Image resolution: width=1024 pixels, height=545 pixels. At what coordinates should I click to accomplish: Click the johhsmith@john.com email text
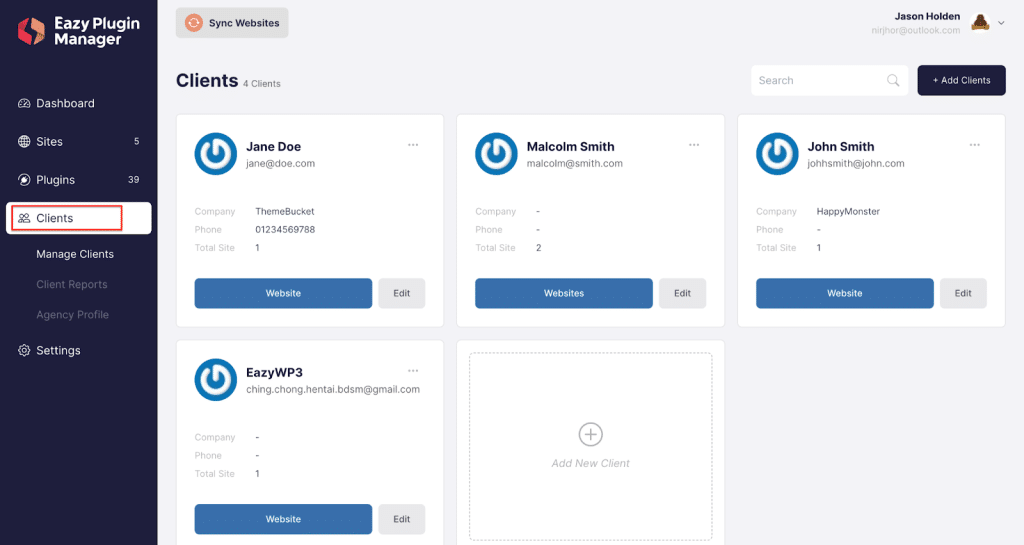point(856,164)
